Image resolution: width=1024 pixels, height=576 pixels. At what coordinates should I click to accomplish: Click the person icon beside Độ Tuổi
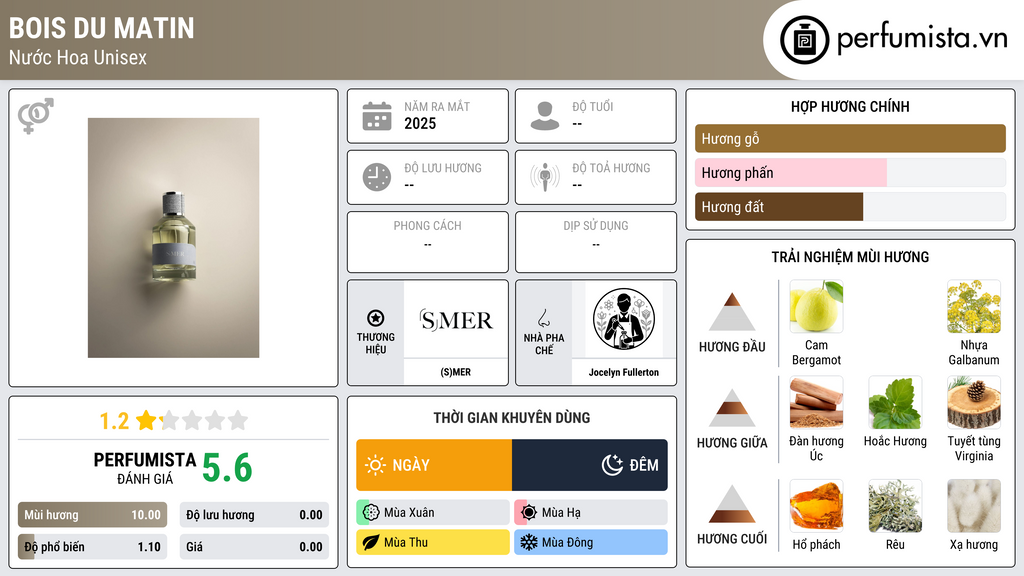click(x=545, y=116)
